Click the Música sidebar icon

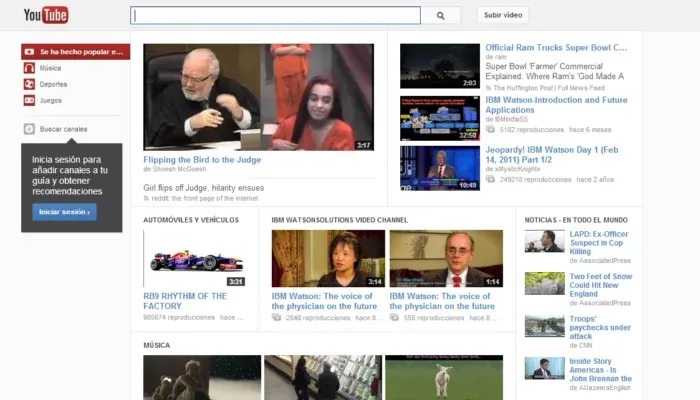pos(30,68)
